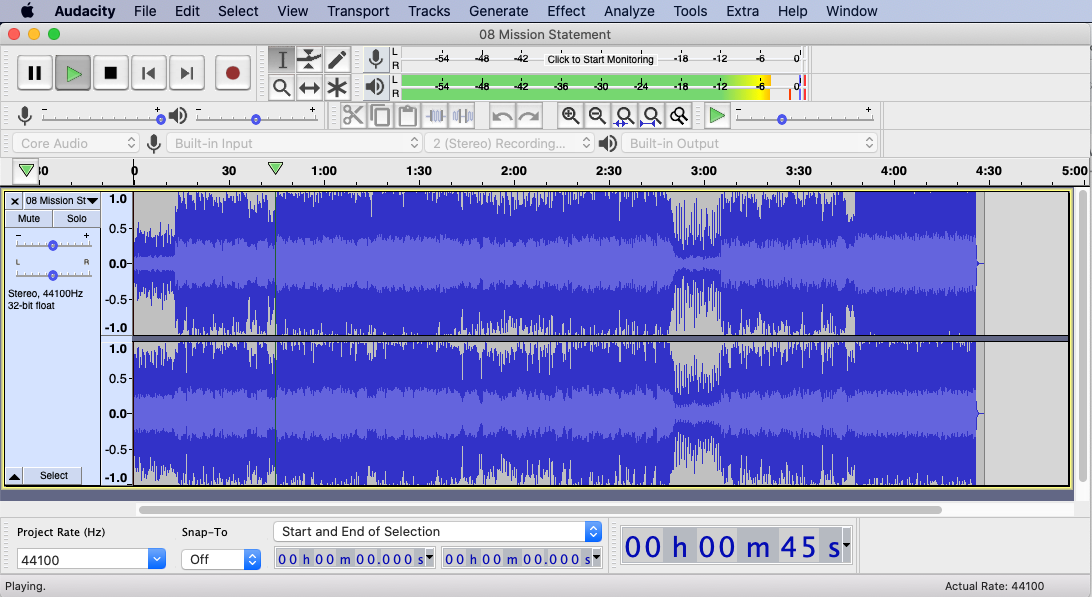Click the Zoom In toolbar button
The image size is (1092, 597).
(570, 116)
